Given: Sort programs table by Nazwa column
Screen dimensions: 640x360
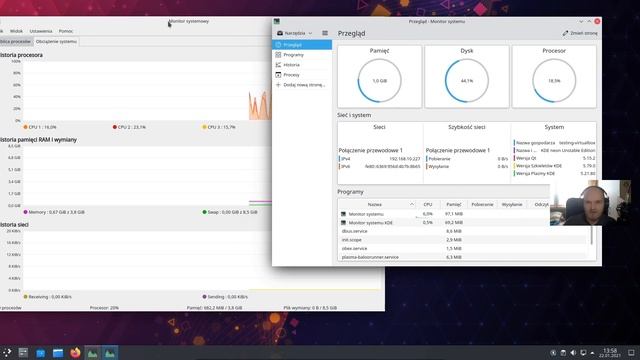Looking at the screenshot, I should pyautogui.click(x=376, y=204).
